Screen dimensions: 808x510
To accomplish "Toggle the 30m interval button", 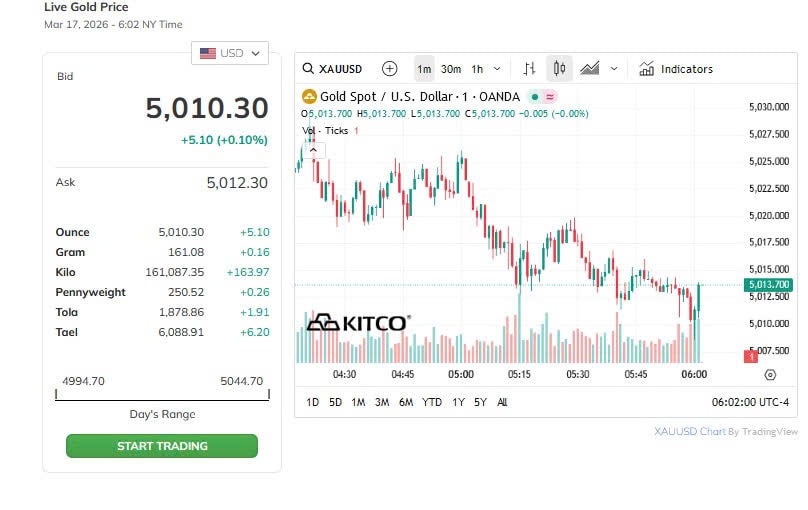I will [451, 69].
